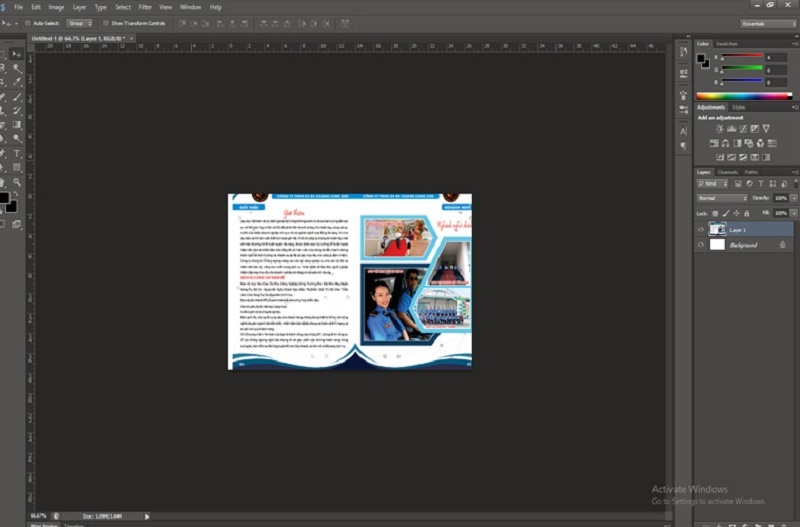Enable Show Transform Controls checkbox
The image size is (800, 527).
tap(106, 23)
